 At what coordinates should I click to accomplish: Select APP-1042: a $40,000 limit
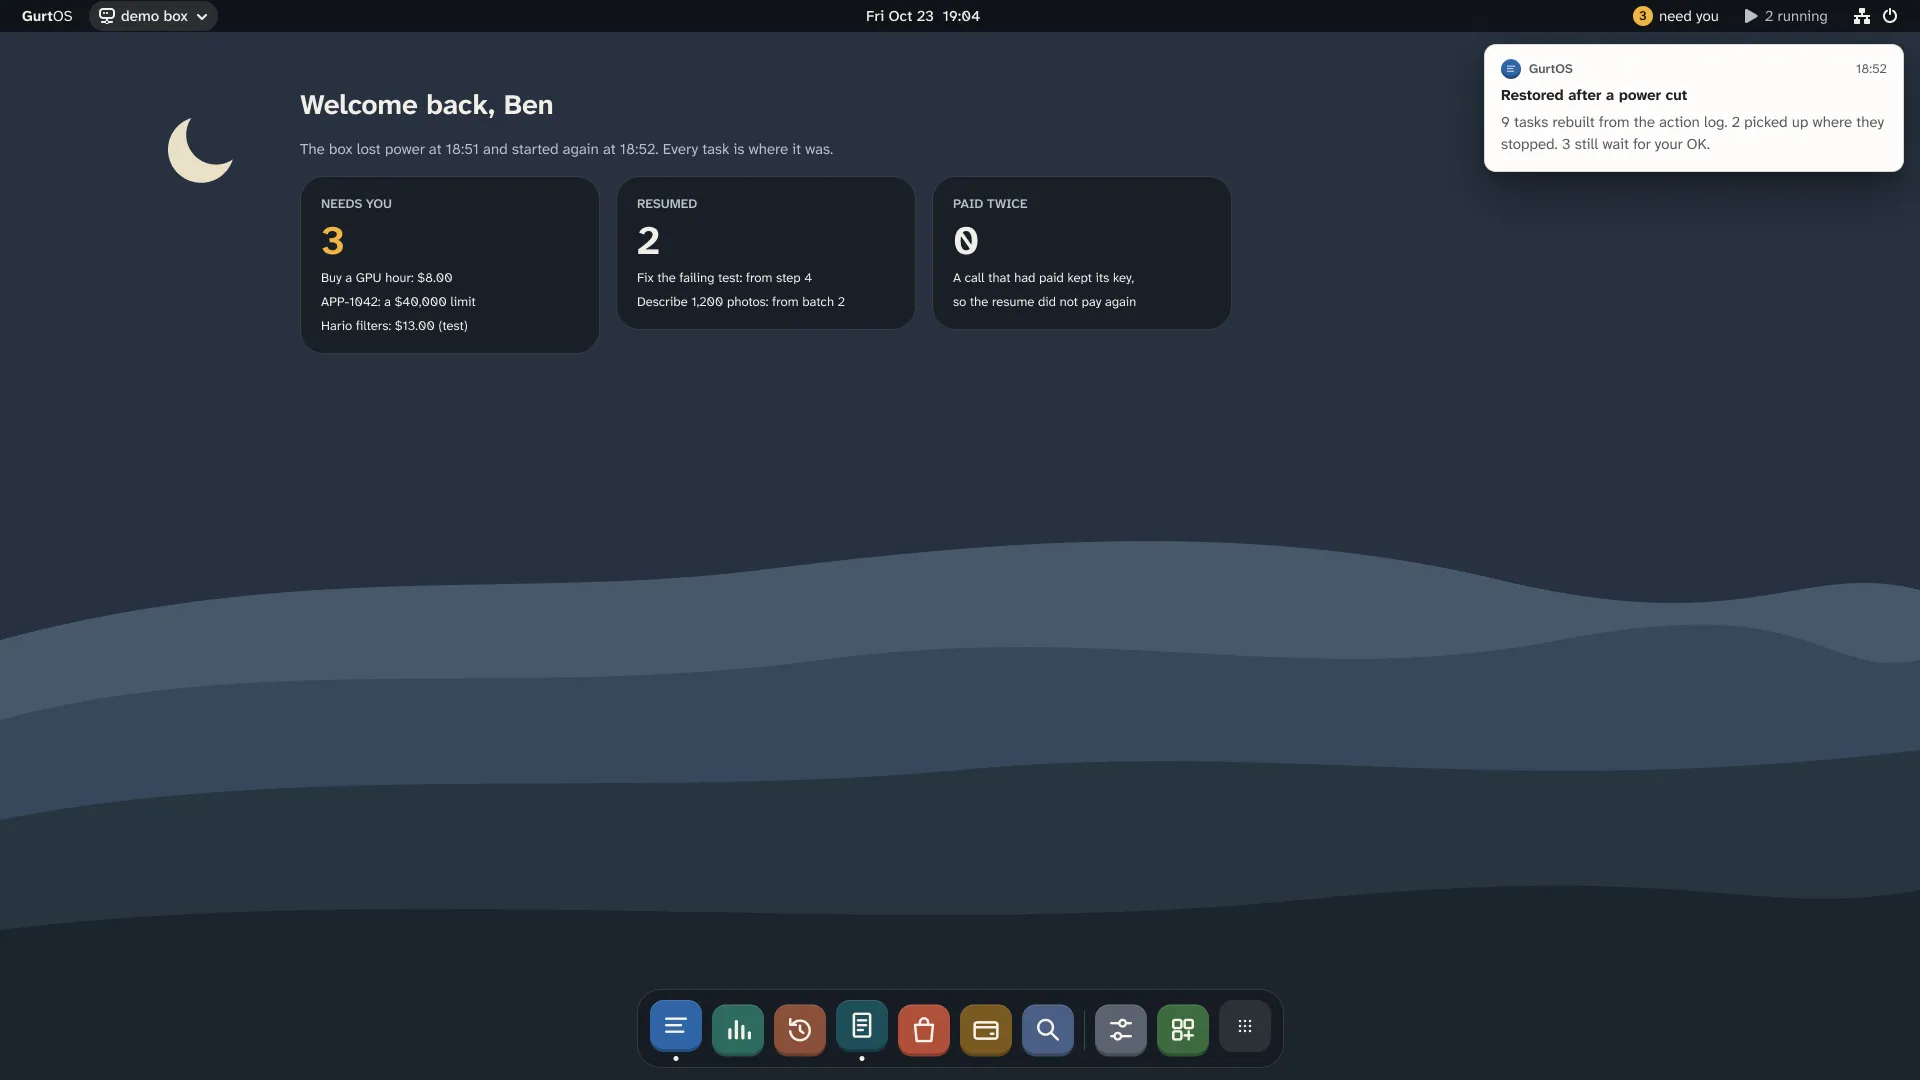pyautogui.click(x=398, y=302)
